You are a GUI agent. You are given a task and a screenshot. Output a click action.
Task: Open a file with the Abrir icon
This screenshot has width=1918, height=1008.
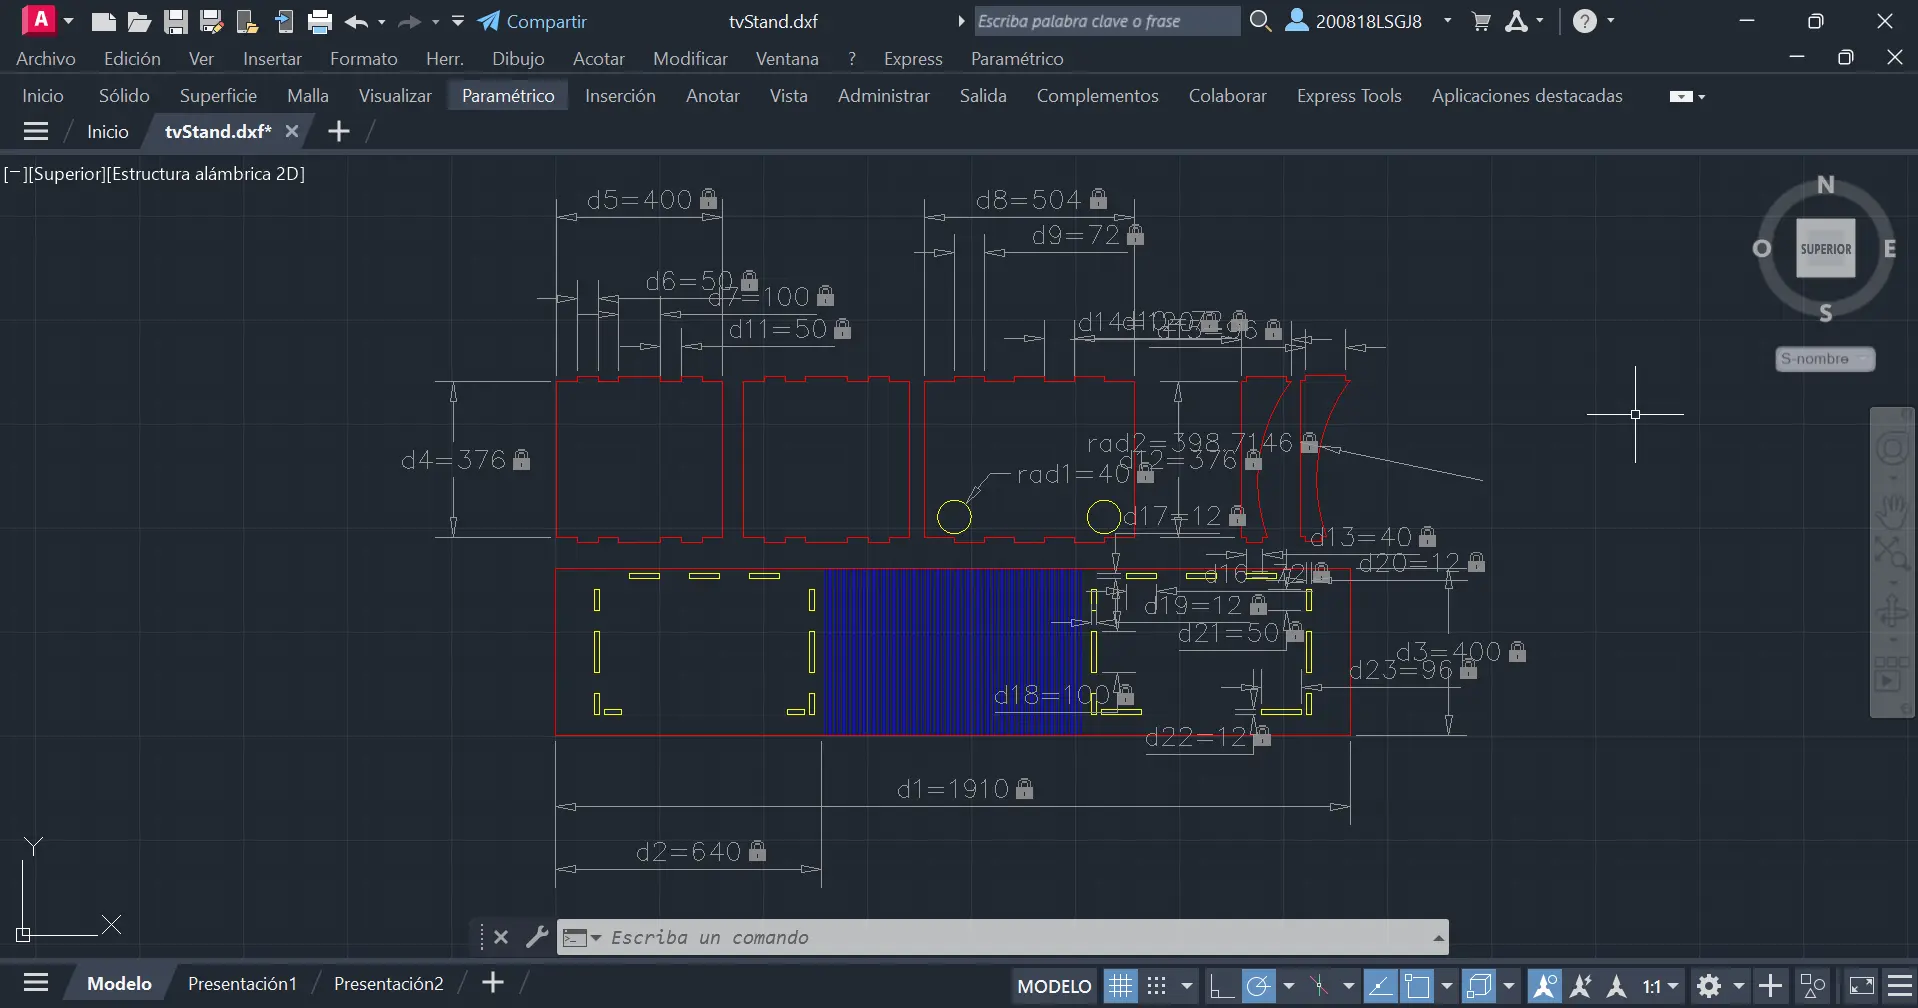pos(139,21)
